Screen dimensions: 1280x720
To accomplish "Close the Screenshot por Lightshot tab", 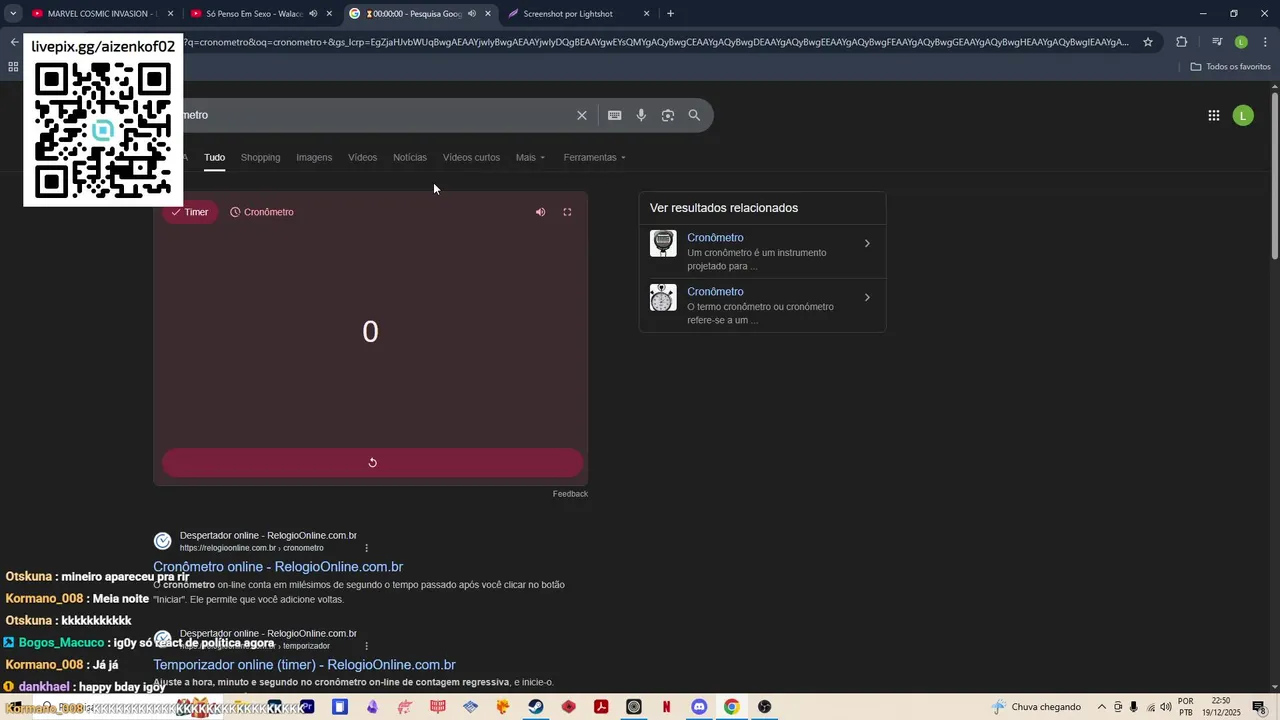I will [x=646, y=14].
